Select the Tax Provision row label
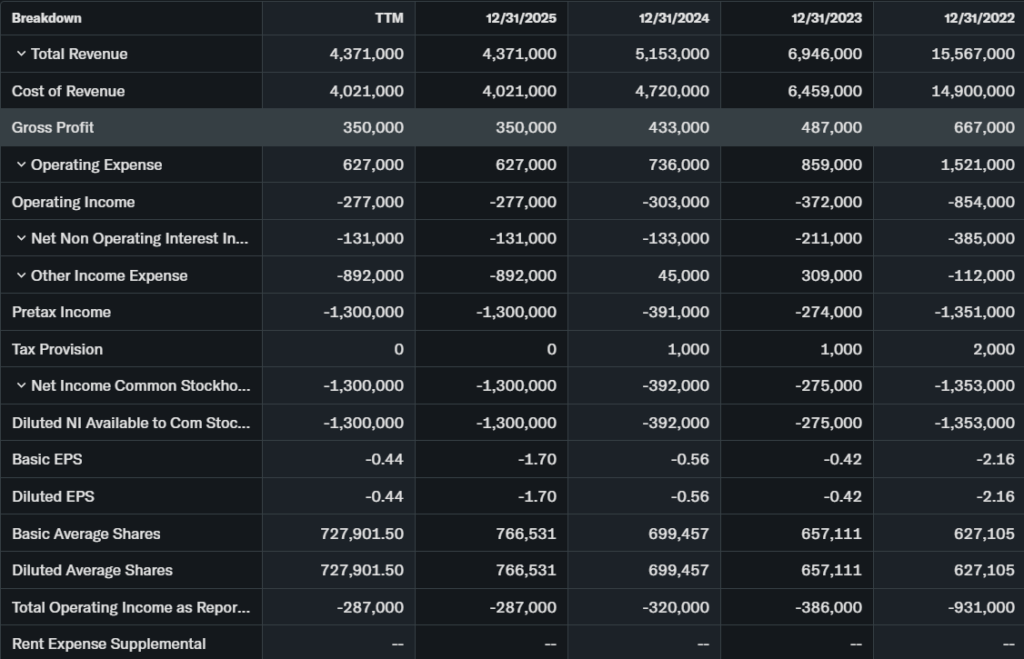 tap(57, 349)
